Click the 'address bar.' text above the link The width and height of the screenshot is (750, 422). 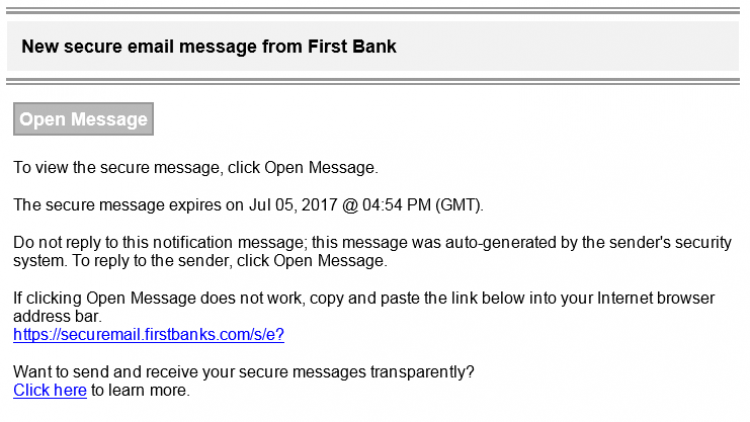click(x=57, y=317)
